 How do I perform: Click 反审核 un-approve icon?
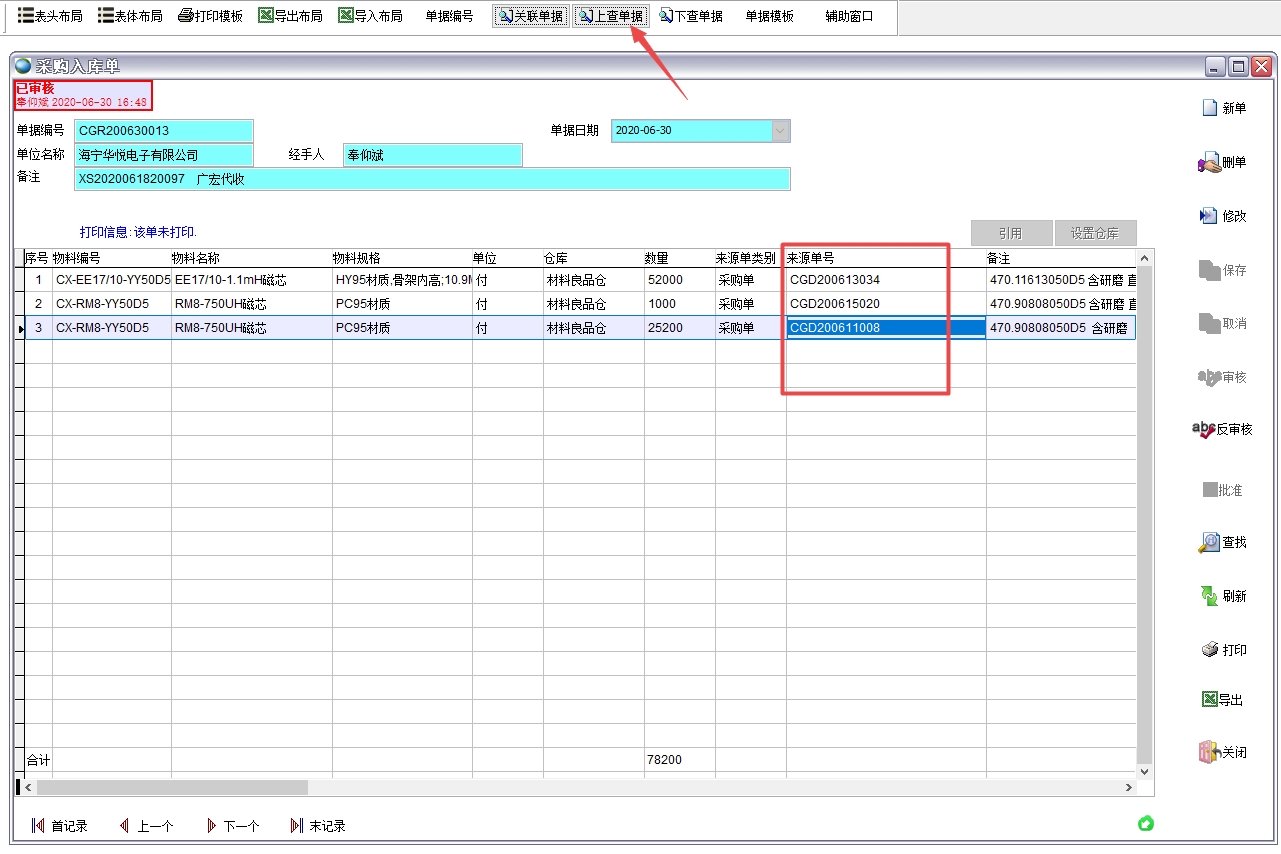[1204, 429]
